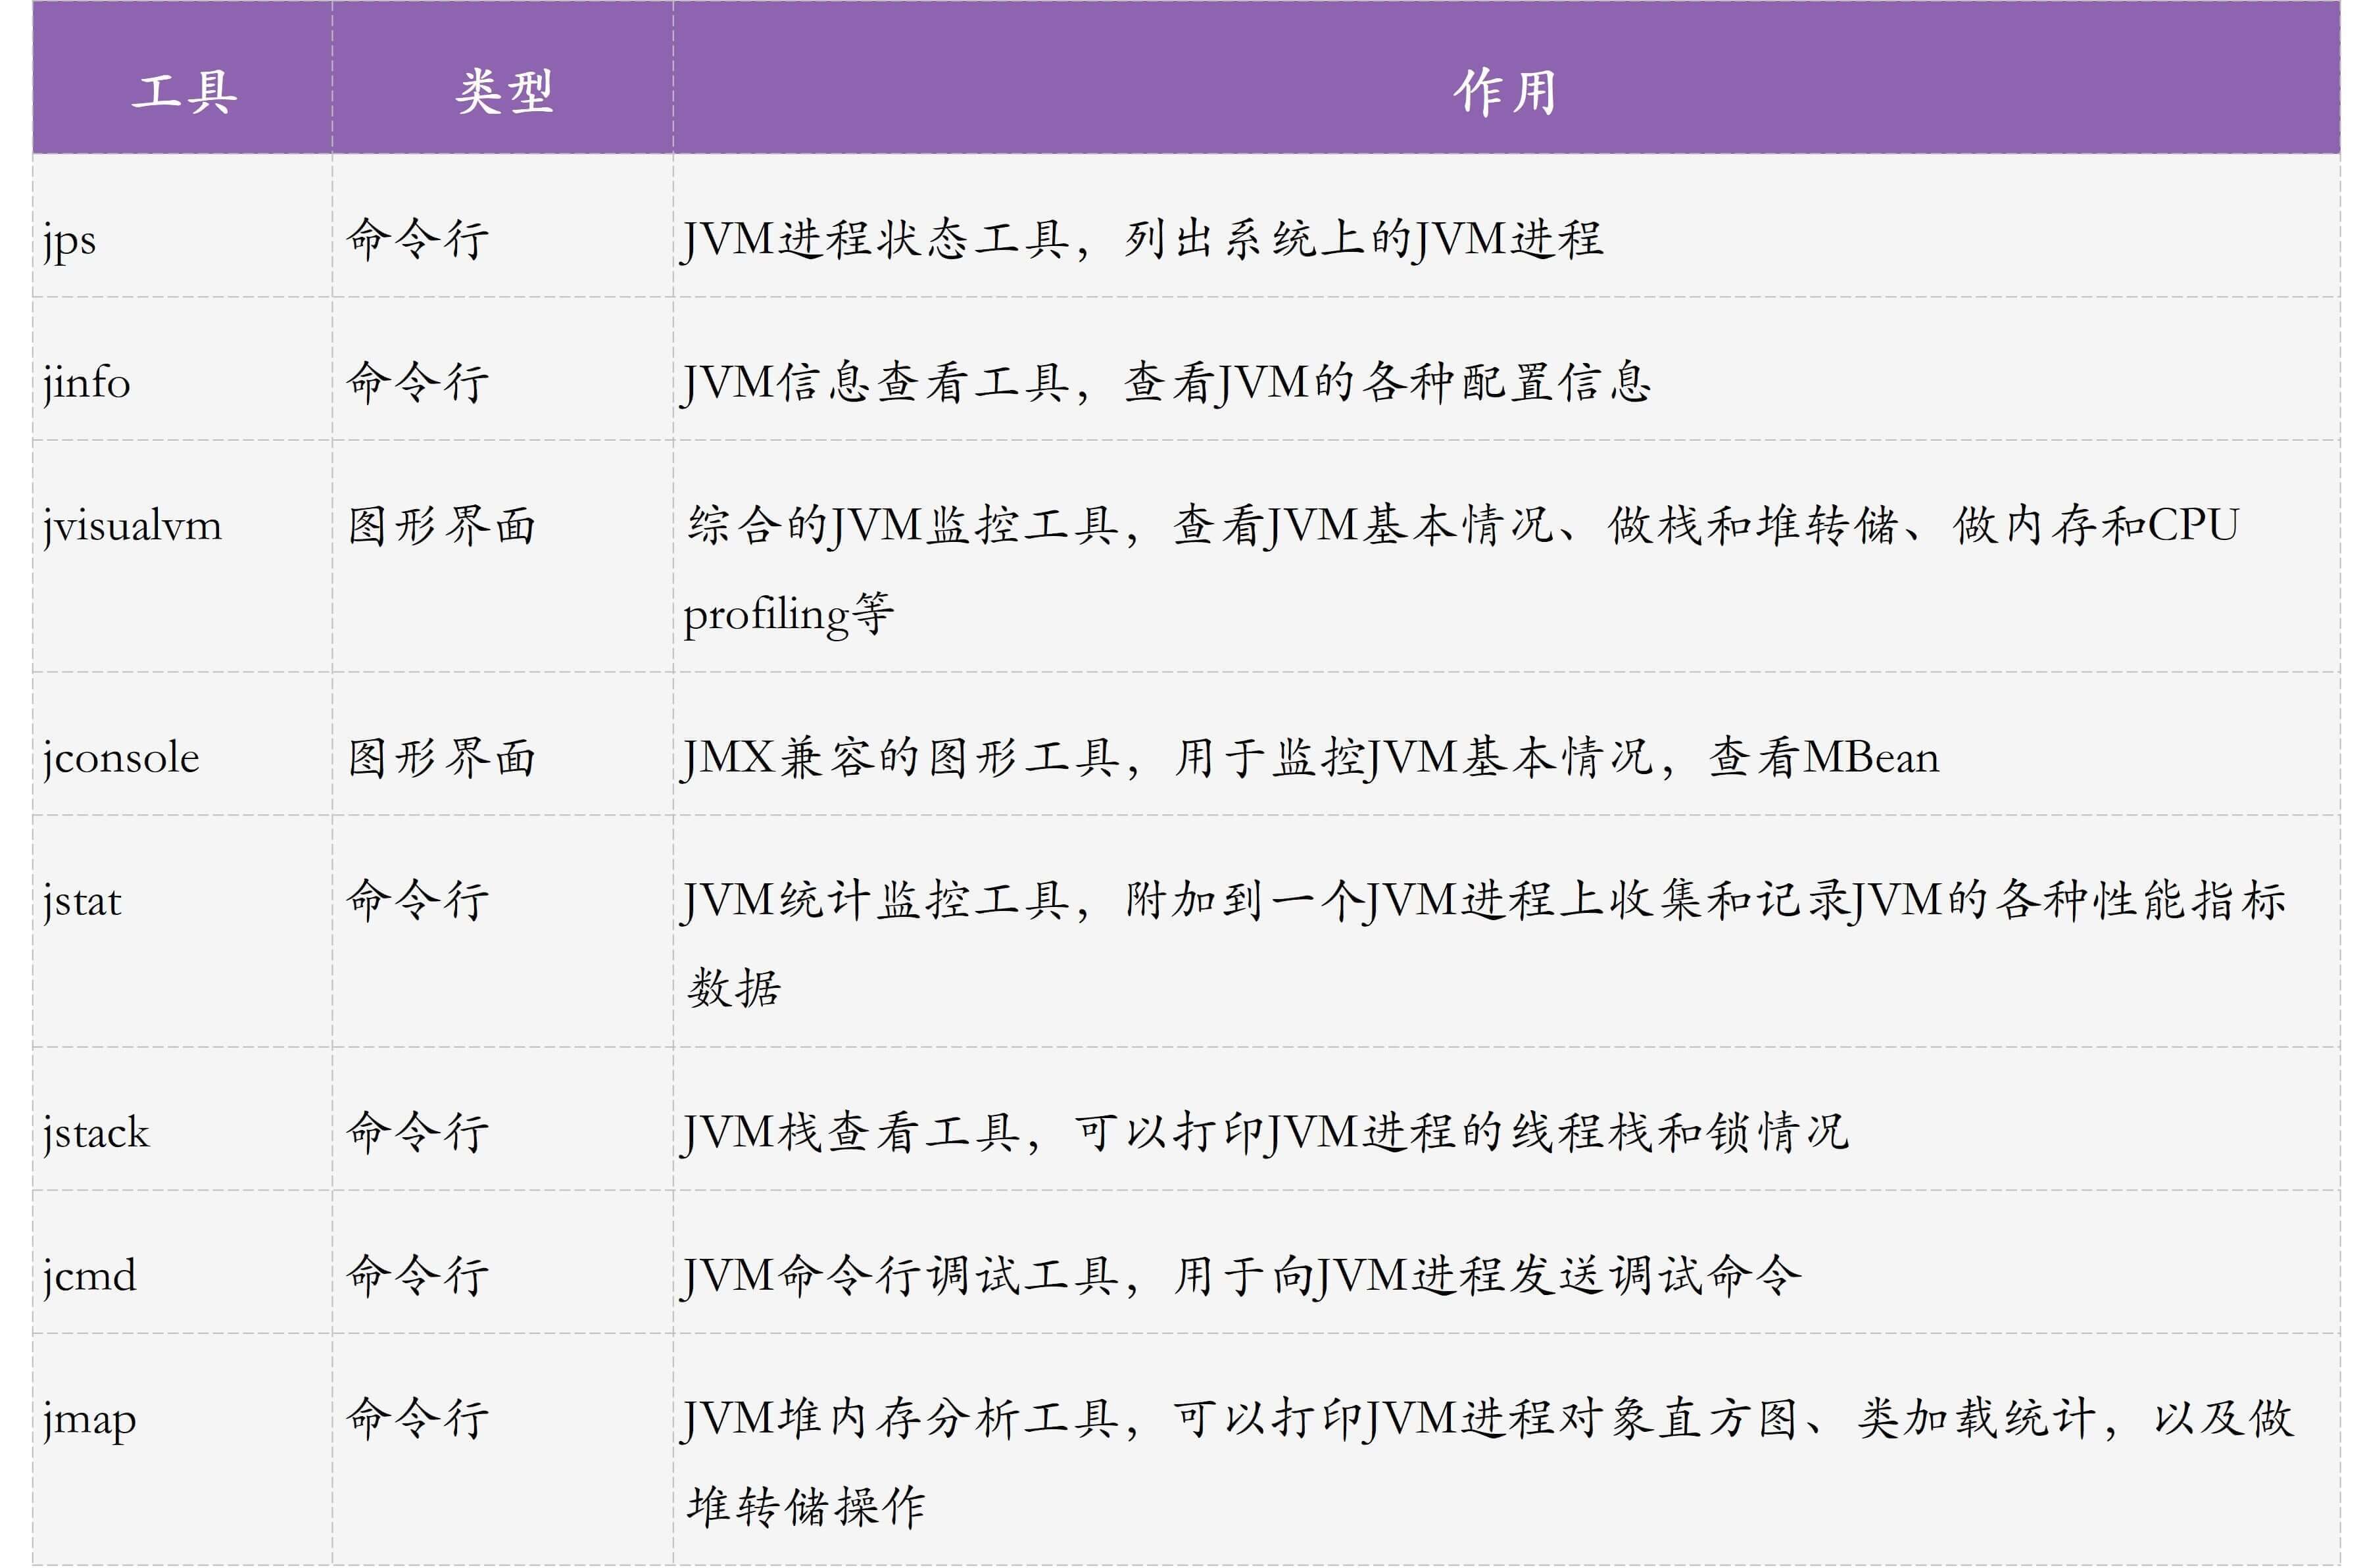
Task: Select the jcmd tool name cell
Action: point(90,1276)
